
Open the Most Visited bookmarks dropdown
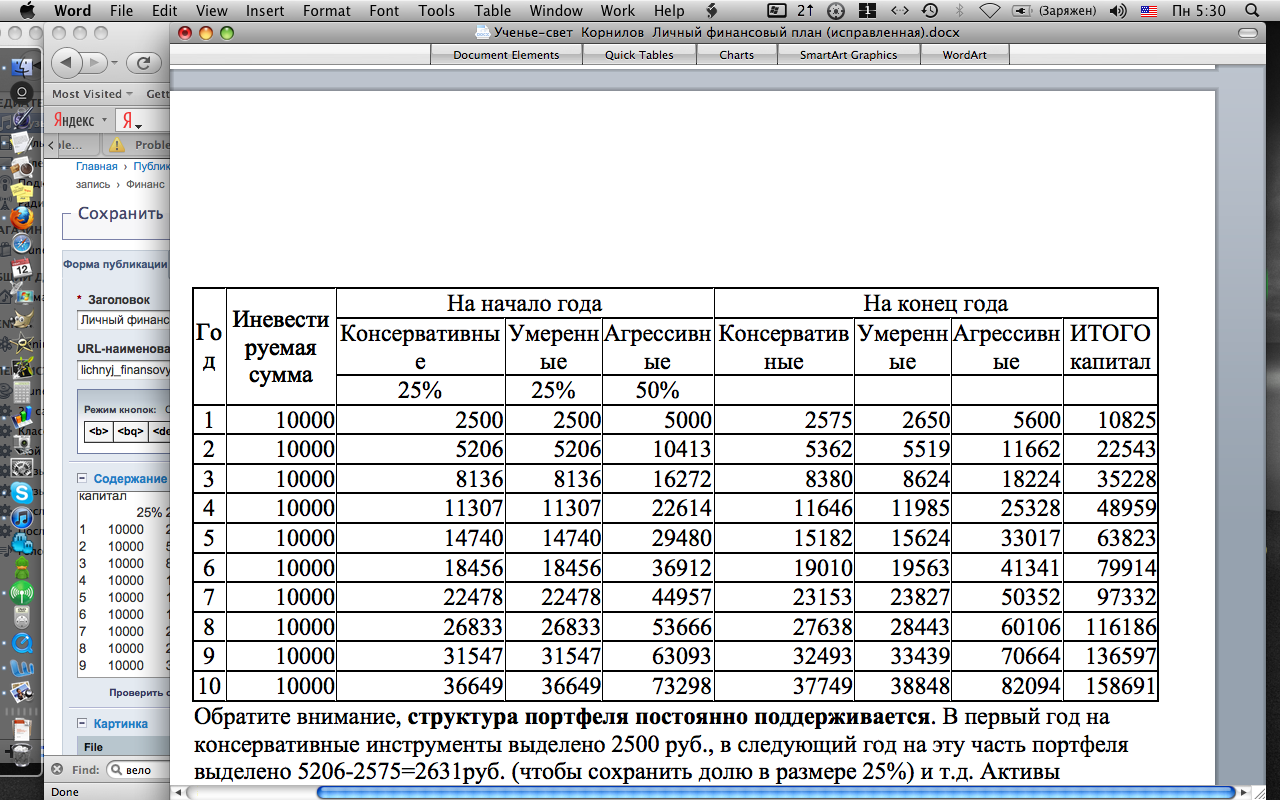(92, 94)
